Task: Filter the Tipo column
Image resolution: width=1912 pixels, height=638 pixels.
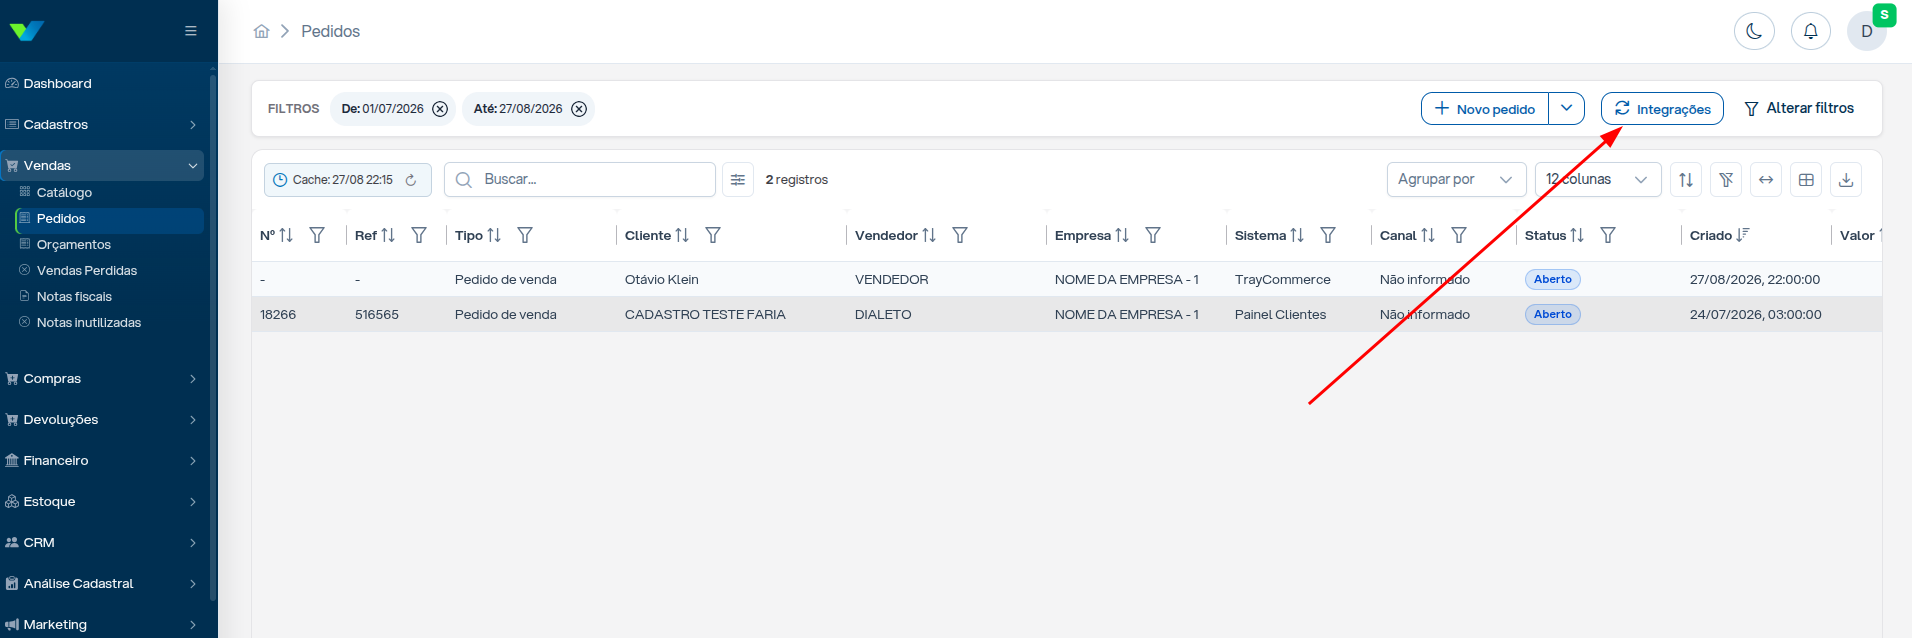Action: (525, 236)
